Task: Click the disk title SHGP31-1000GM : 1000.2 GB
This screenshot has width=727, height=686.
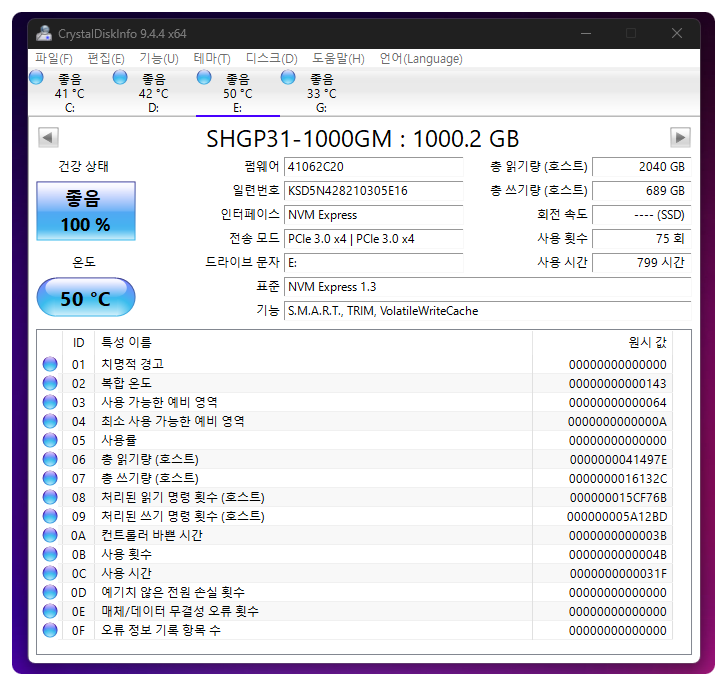Action: [x=363, y=139]
